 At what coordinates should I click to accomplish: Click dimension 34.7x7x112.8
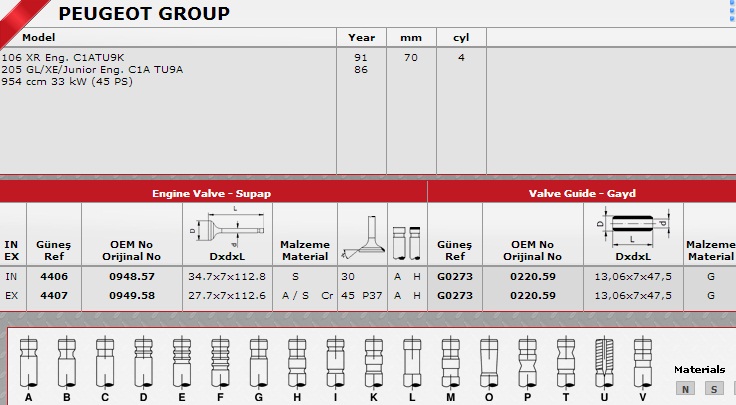click(227, 276)
